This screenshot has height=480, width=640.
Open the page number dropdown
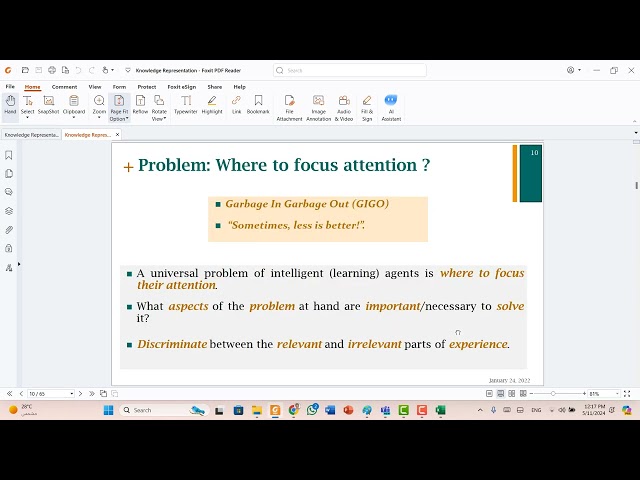[x=71, y=393]
